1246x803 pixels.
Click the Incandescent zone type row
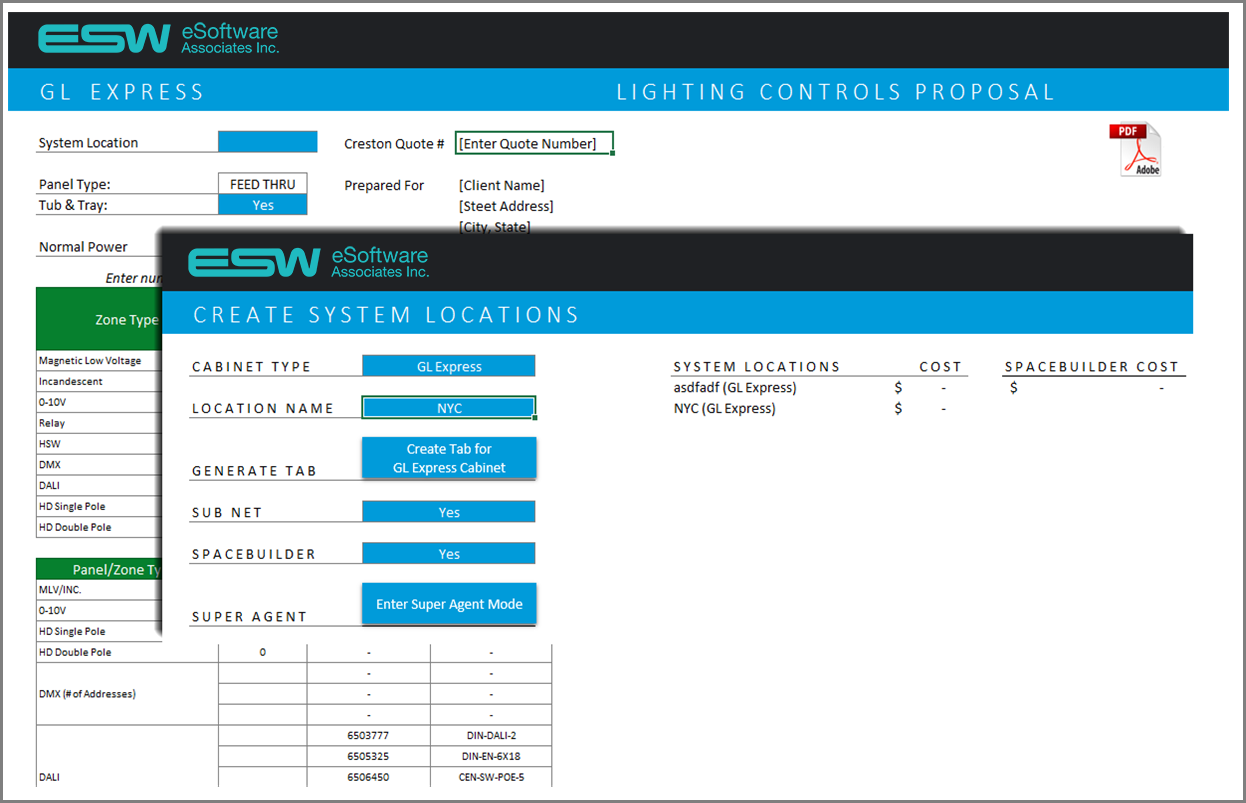(x=97, y=381)
